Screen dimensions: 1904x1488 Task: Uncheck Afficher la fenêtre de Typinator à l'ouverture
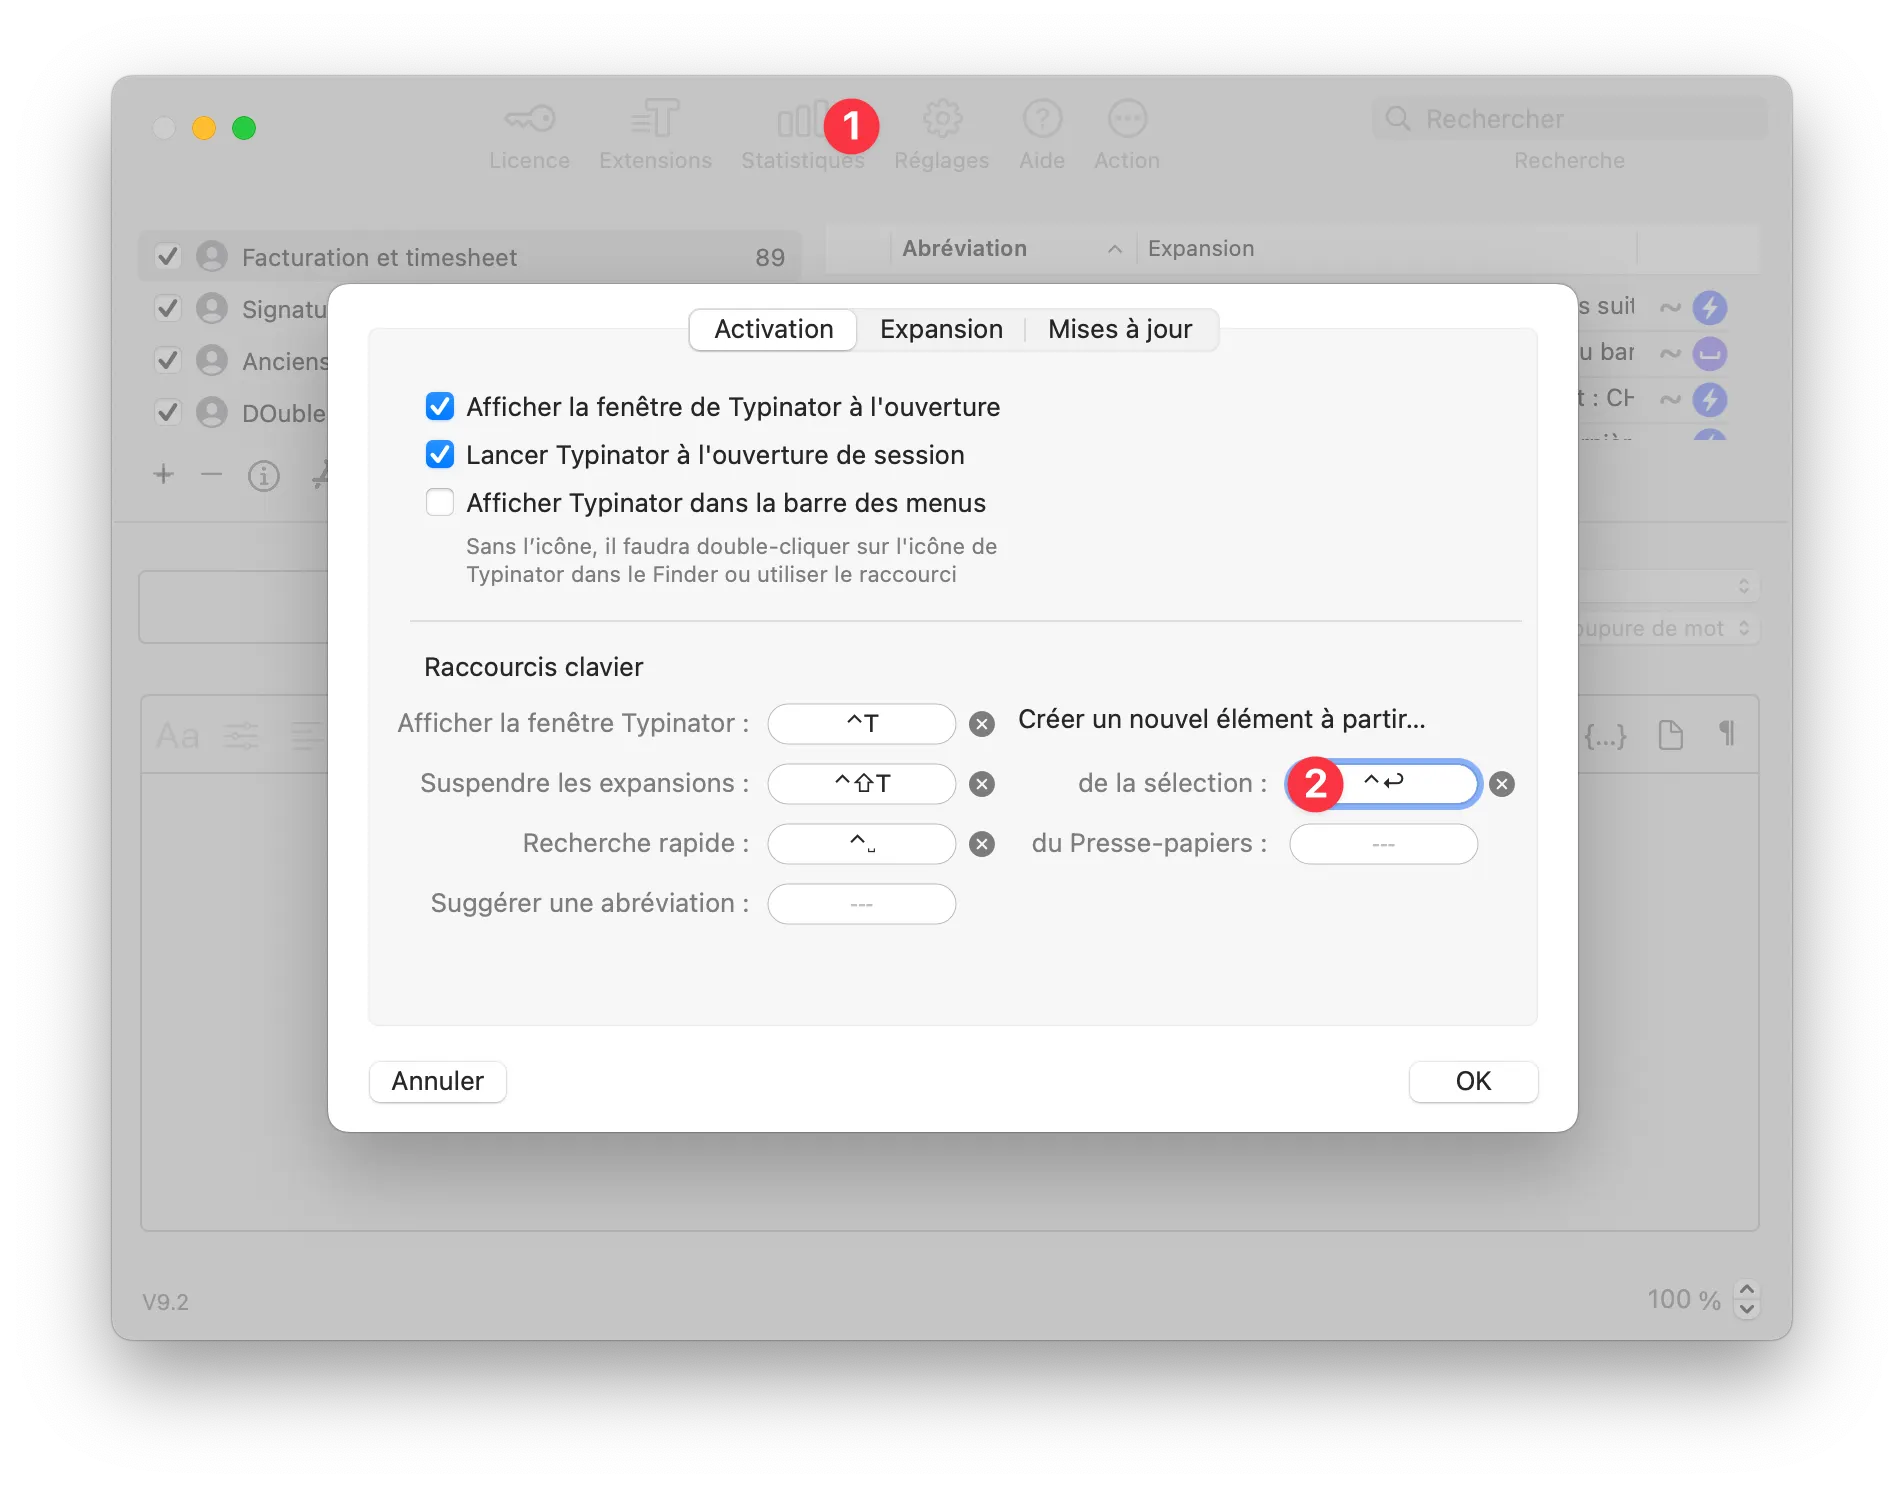pos(440,406)
